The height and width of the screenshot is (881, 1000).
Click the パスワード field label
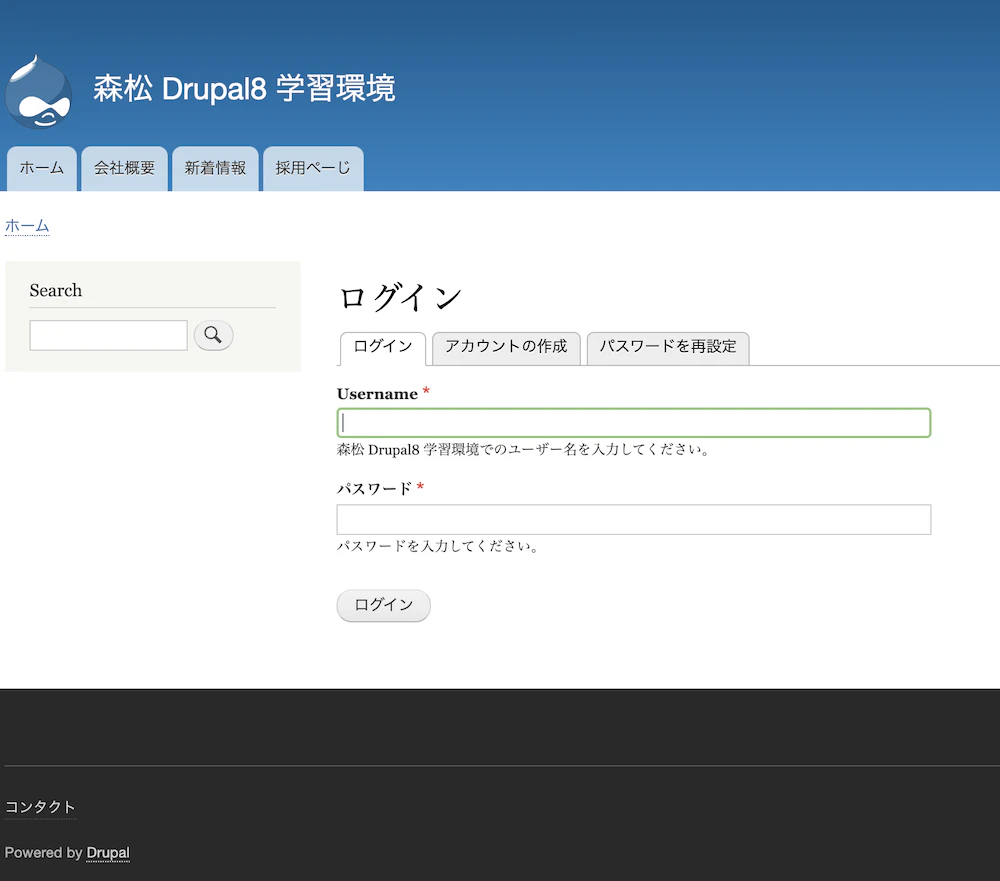tap(374, 489)
